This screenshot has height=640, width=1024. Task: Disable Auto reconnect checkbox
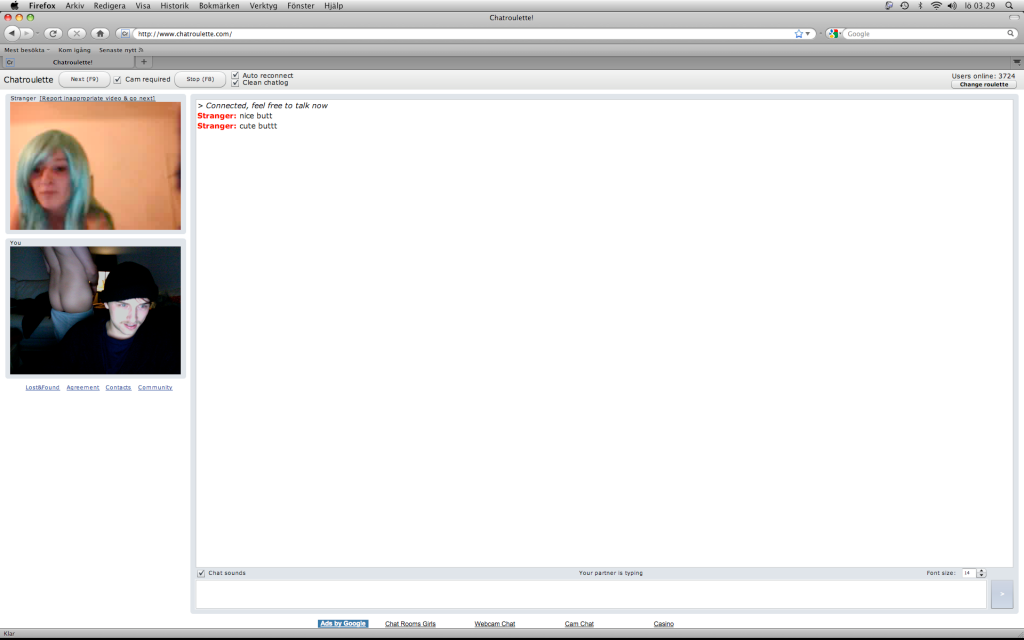(x=235, y=75)
